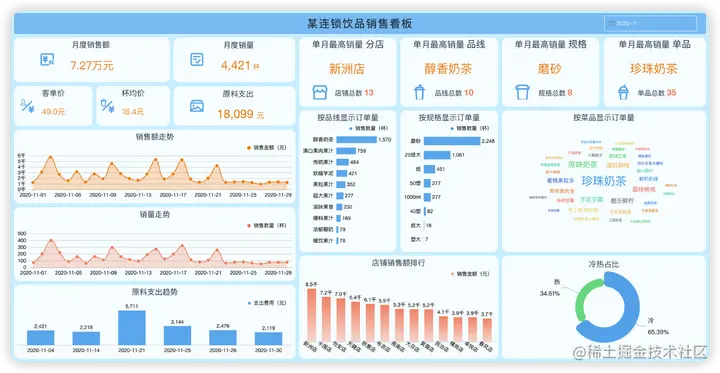This screenshot has width=720, height=373.
Task: Click the 5,711 material cost bar
Action: click(132, 328)
